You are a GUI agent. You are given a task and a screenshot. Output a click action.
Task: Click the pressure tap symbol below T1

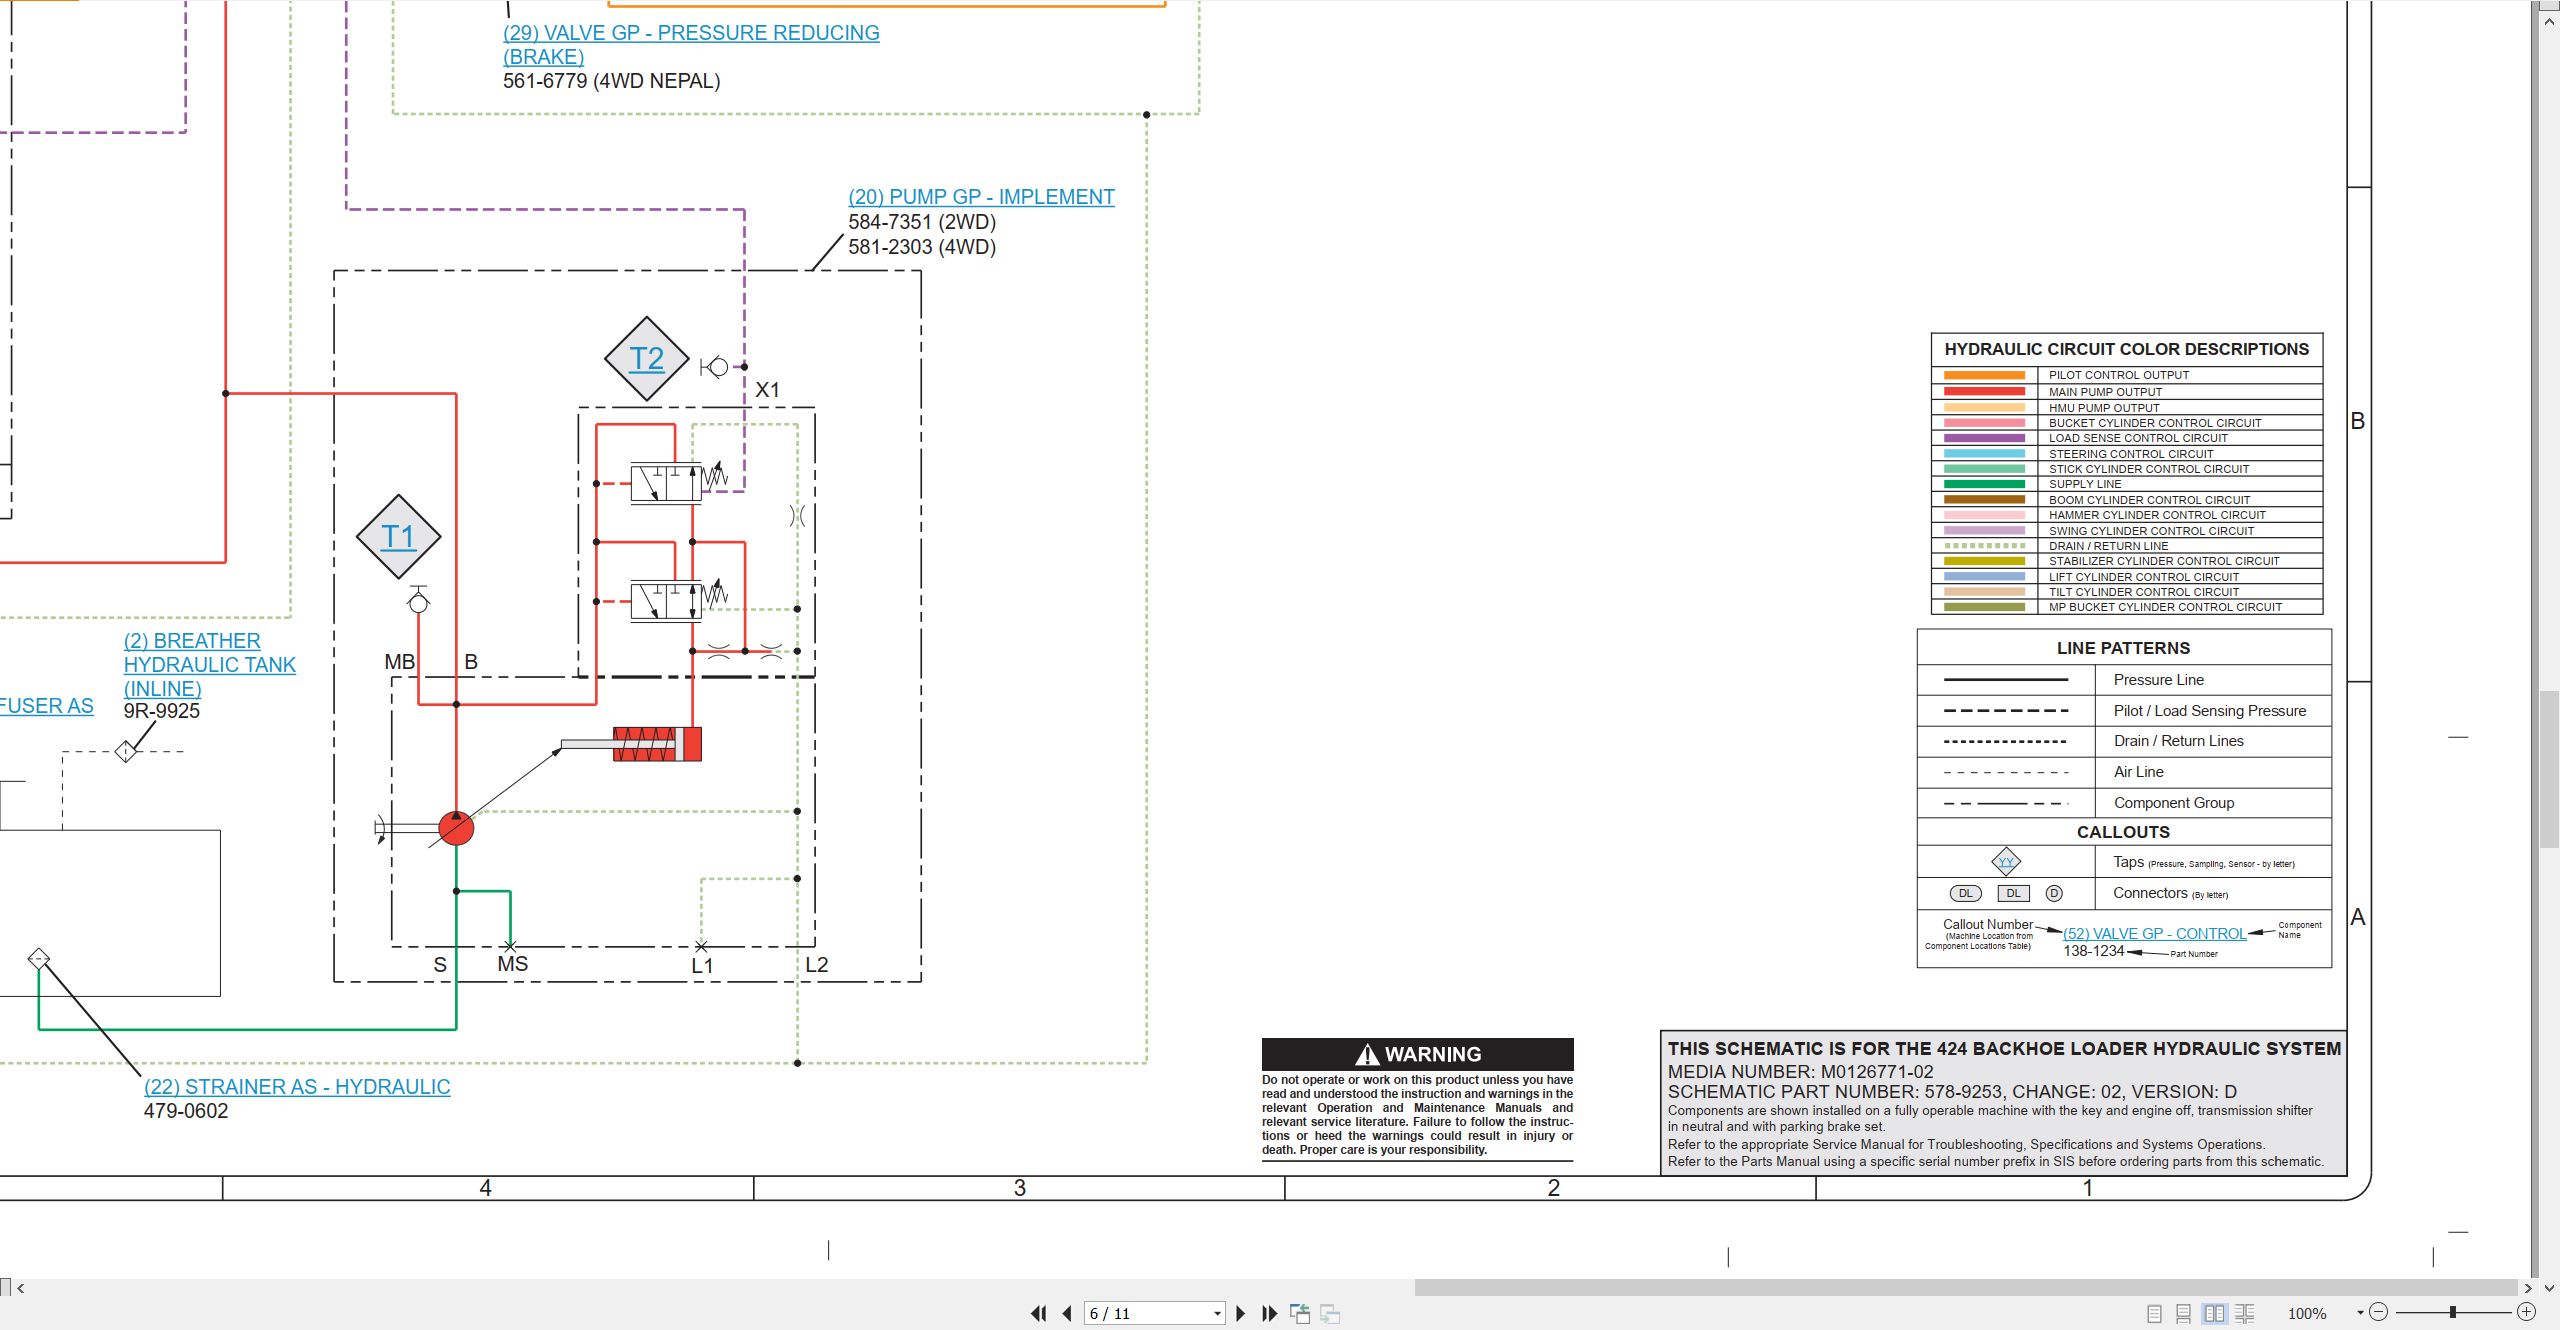(419, 600)
